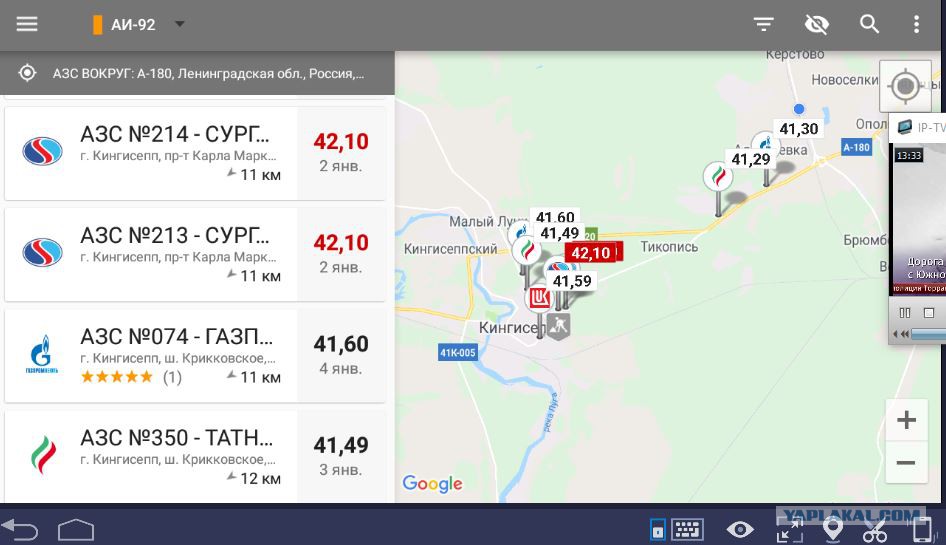
Task: Tap the Surgutneftegas logo of АЗС №214
Action: click(x=42, y=151)
